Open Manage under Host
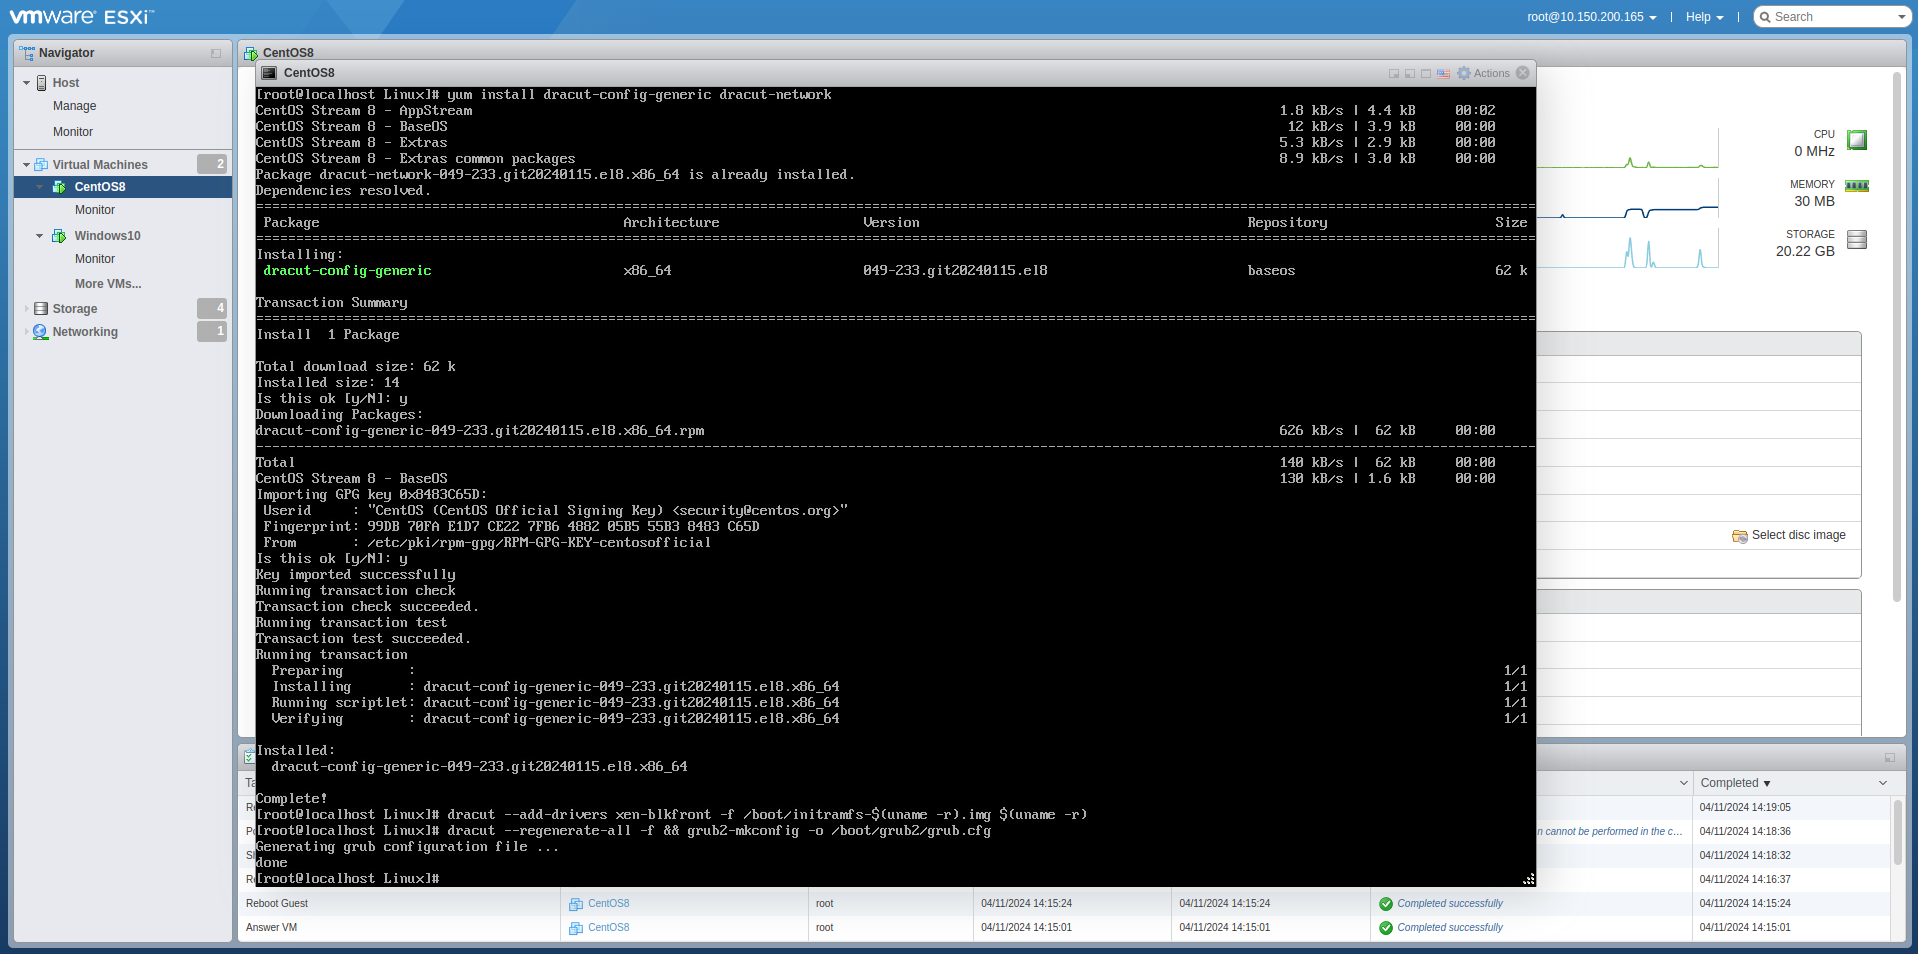Screen dimensions: 1918x954 point(75,106)
